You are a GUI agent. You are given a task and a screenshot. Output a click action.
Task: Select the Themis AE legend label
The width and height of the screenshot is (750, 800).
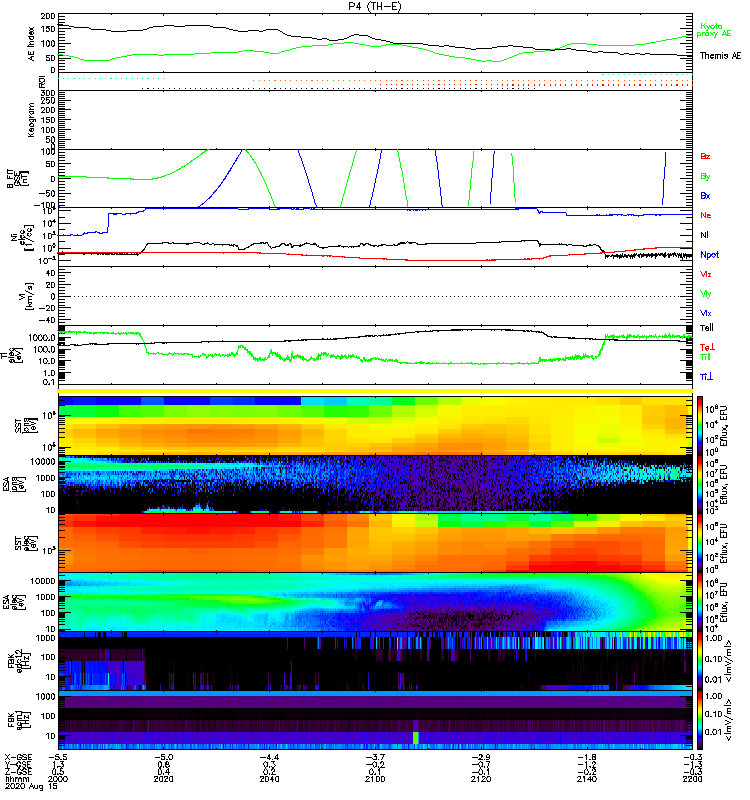(720, 55)
